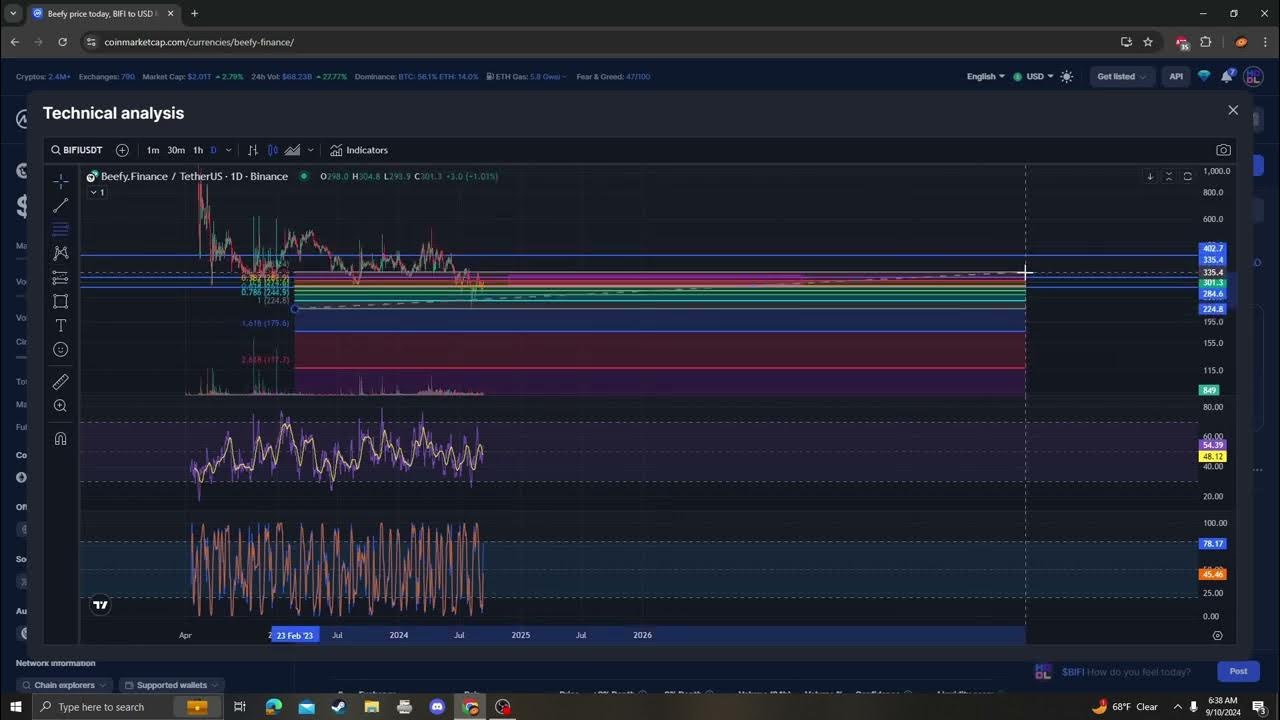
Task: Select the zoom in tool
Action: click(x=60, y=406)
